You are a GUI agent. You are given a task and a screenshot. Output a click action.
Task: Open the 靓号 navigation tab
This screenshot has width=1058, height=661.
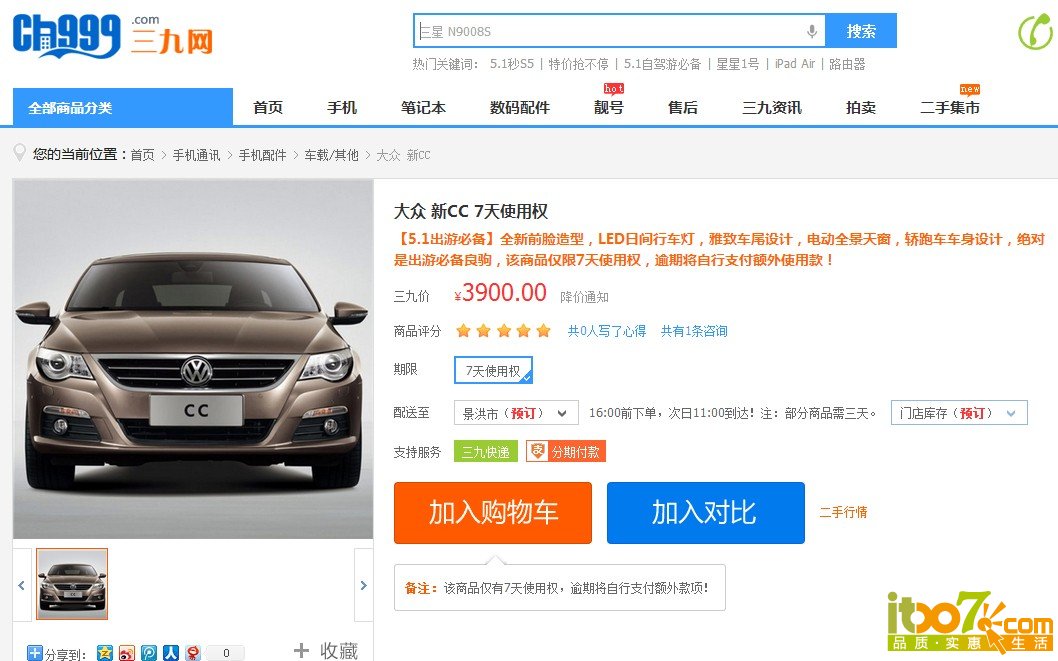pyautogui.click(x=609, y=107)
